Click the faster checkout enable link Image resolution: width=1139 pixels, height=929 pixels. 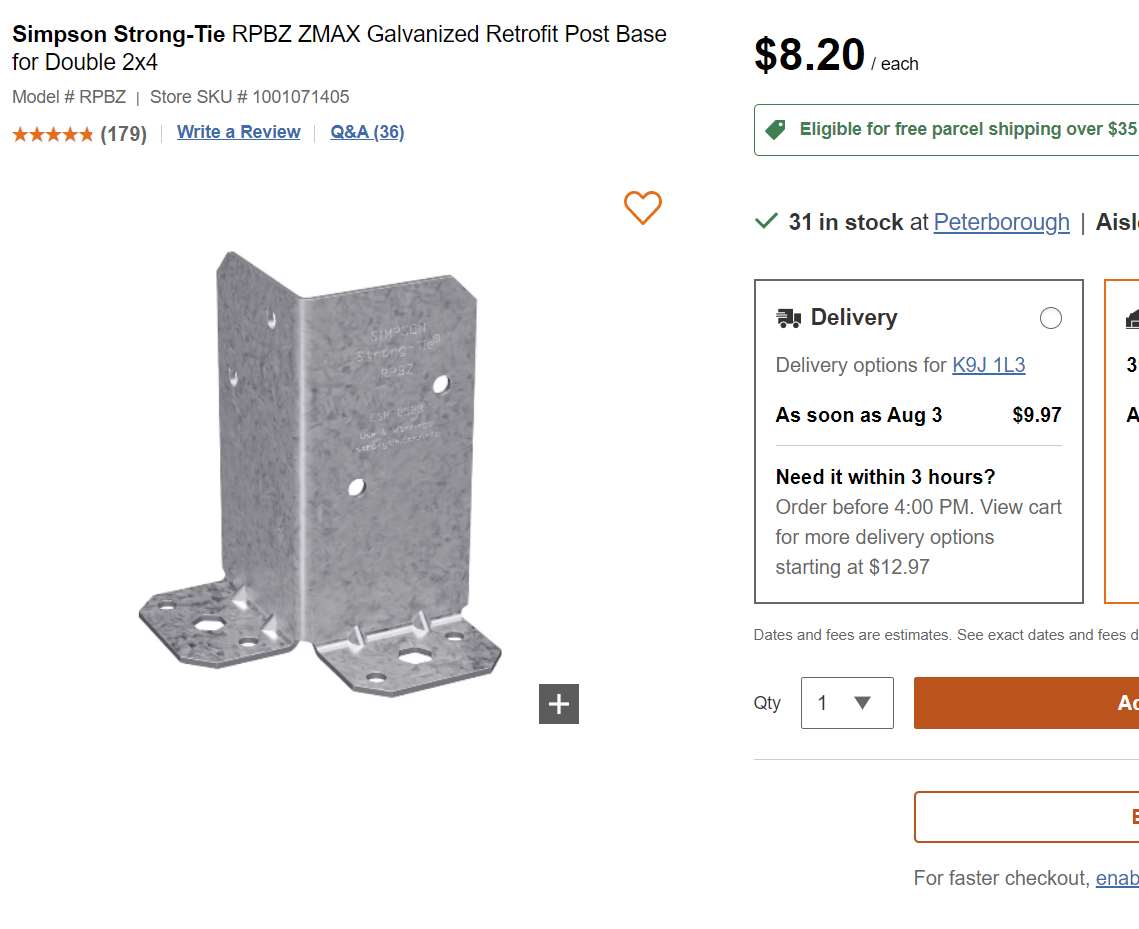tap(1117, 878)
